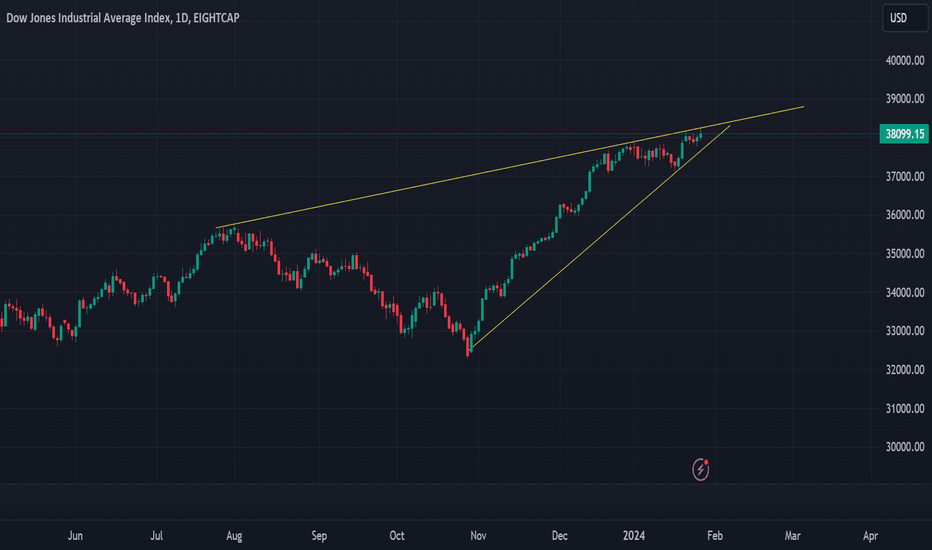Click the 2024 label on time axis

click(634, 536)
